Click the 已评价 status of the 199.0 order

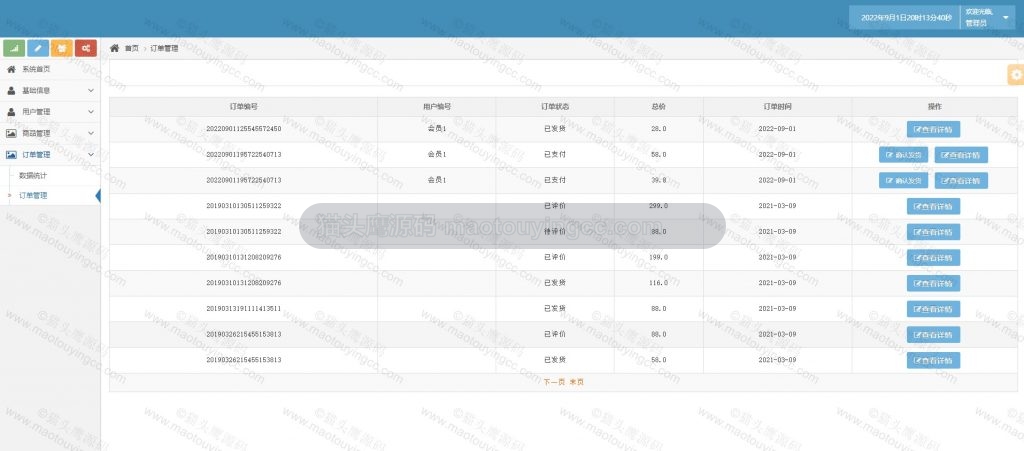[554, 257]
